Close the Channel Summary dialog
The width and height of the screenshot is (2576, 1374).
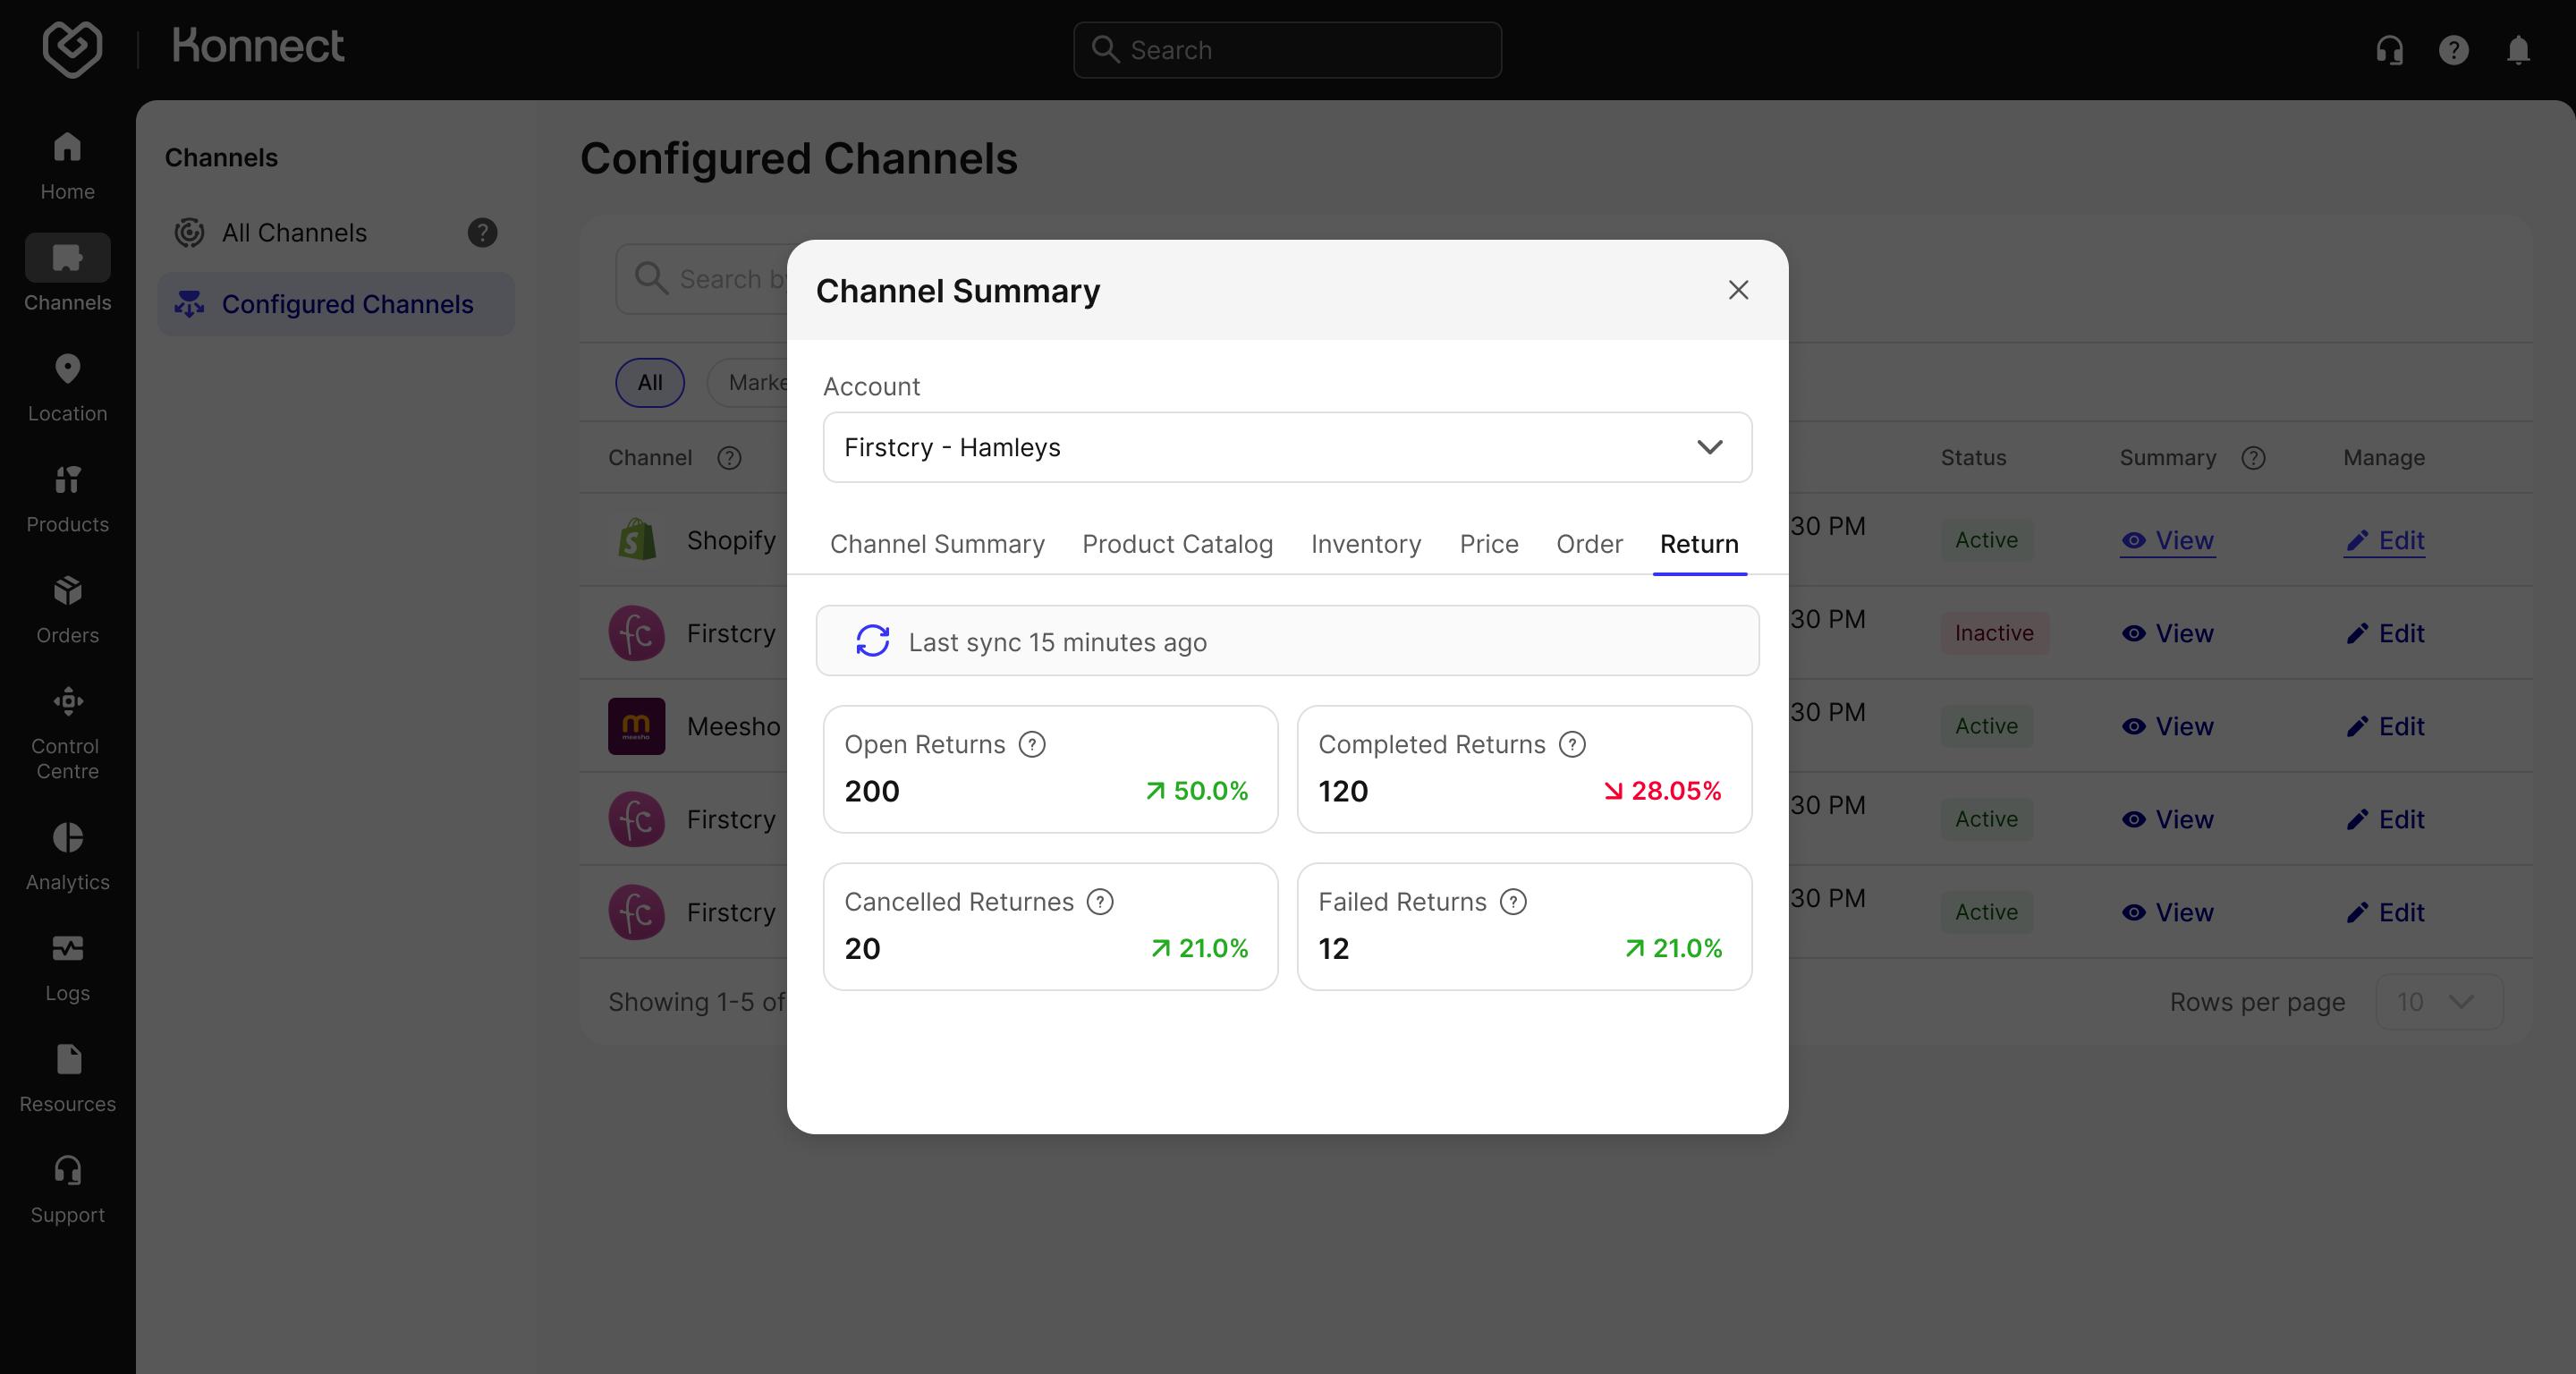[1738, 290]
